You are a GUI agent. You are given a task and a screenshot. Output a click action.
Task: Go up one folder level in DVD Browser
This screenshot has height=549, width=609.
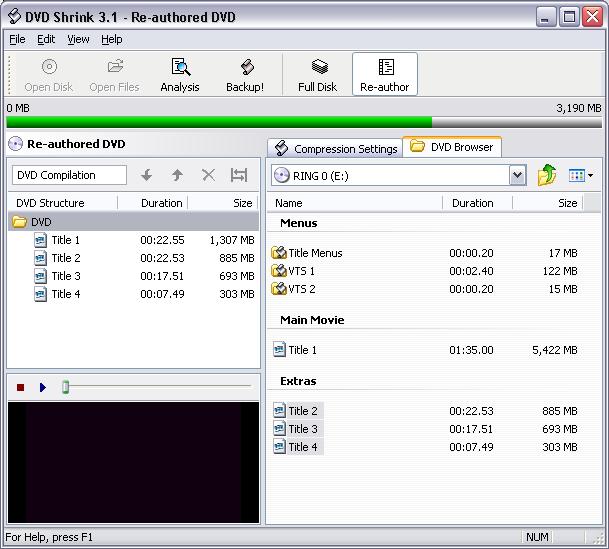547,175
